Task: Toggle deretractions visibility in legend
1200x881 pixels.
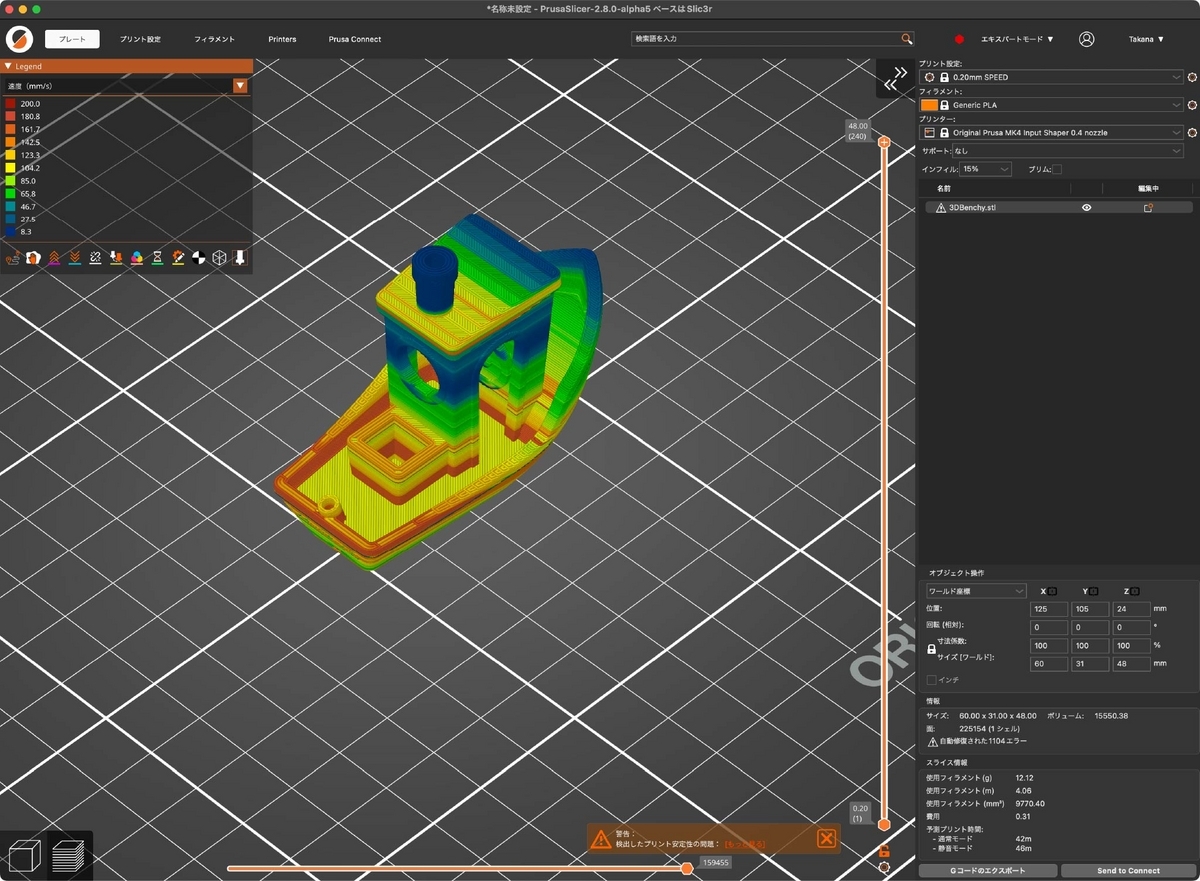Action: [75, 258]
